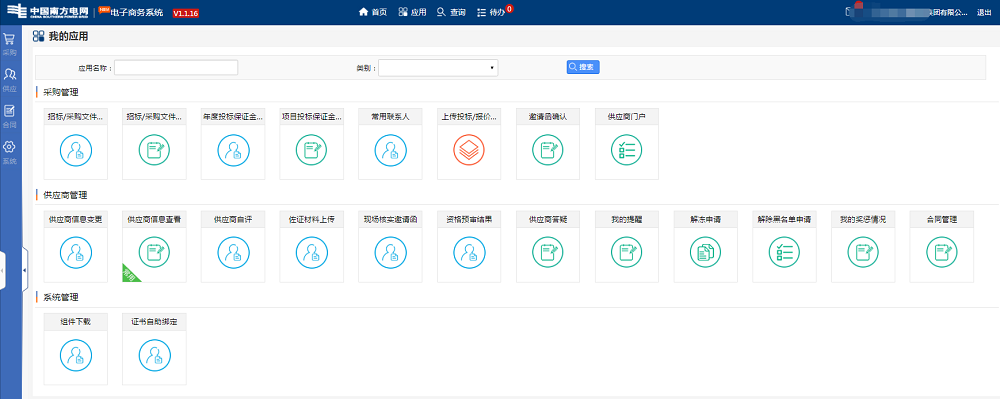Screen dimensions: 1000x399
Task: Click the 电子商务系统 title text
Action: pos(136,13)
